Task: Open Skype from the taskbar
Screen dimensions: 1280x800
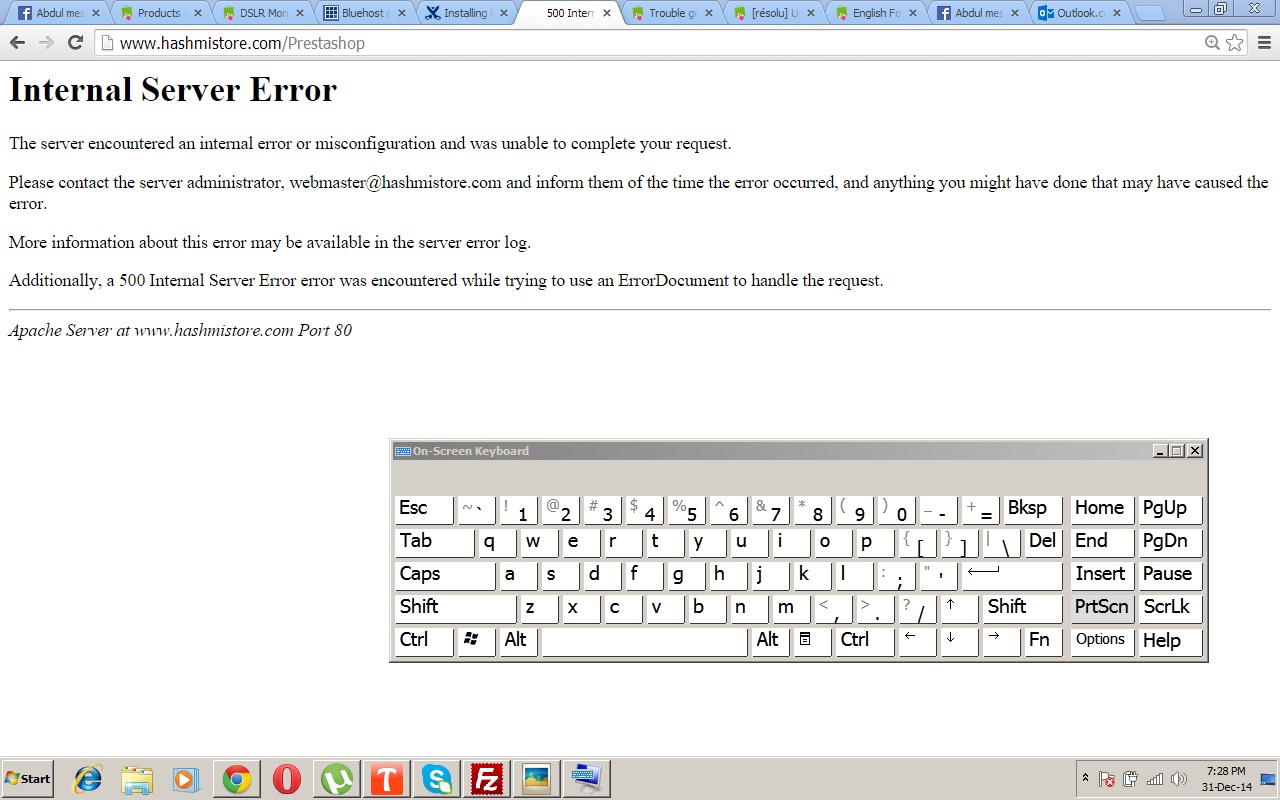Action: click(437, 778)
